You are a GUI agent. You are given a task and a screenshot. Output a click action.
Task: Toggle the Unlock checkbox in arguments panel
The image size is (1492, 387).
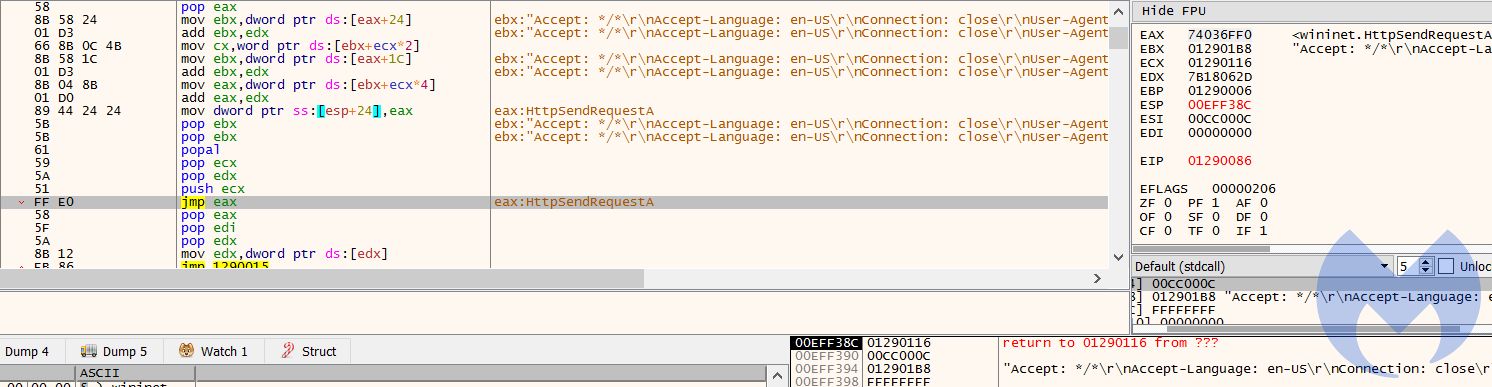(x=1445, y=266)
